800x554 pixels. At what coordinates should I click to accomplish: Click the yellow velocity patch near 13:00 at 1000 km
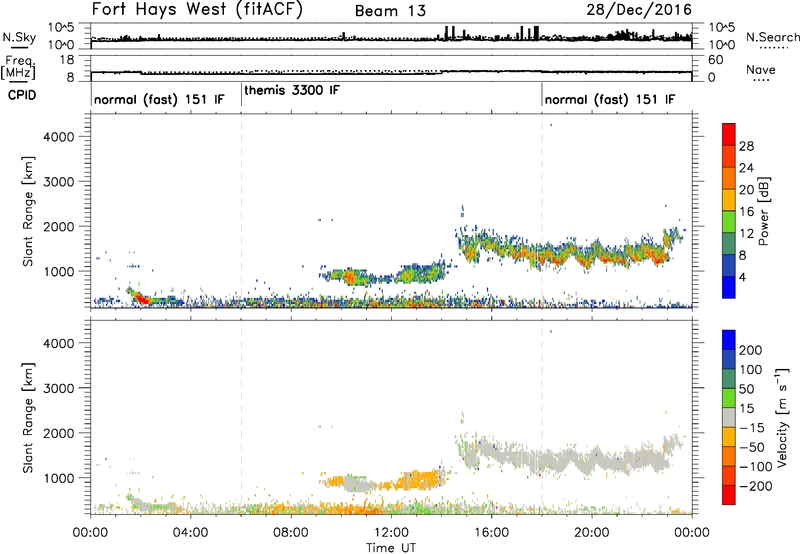pyautogui.click(x=419, y=480)
